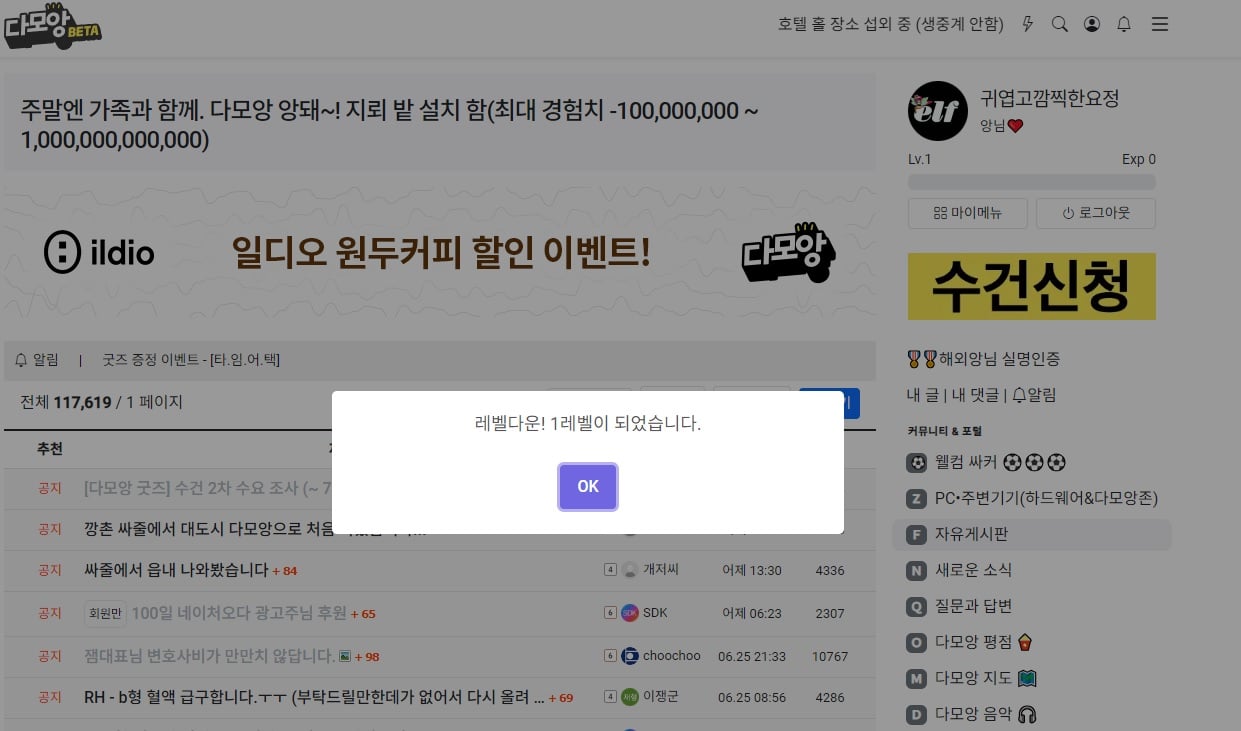The height and width of the screenshot is (731, 1241).
Task: Click the Q icon beside 질문과 답변
Action: 916,606
